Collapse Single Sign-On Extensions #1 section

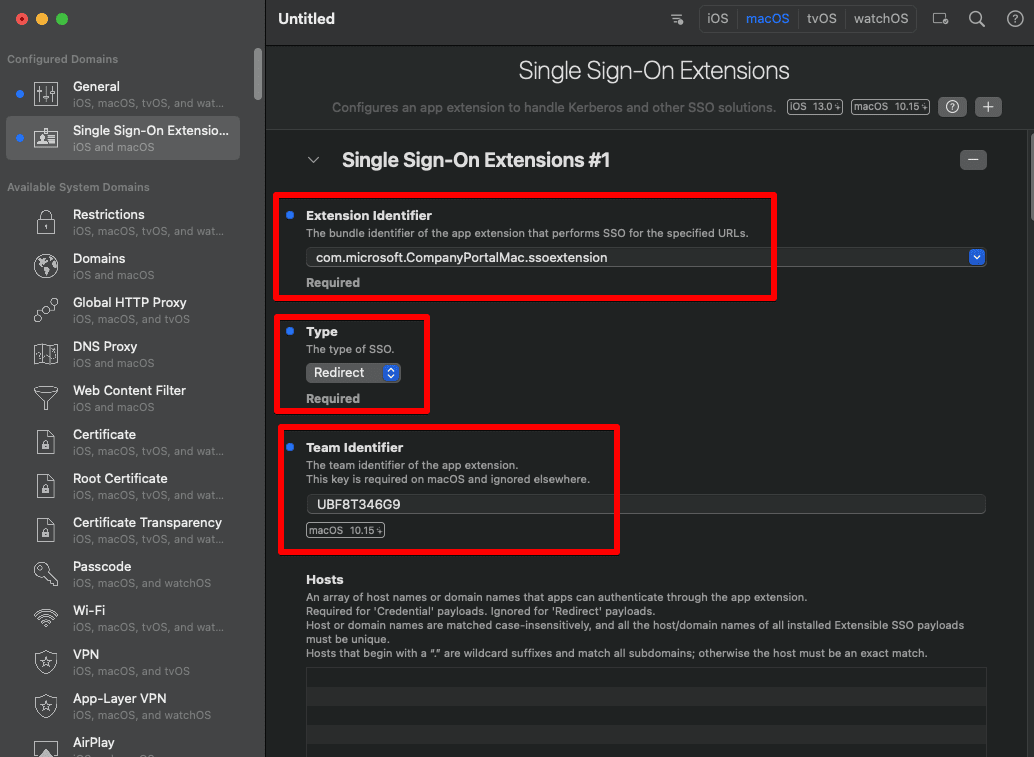pyautogui.click(x=314, y=160)
